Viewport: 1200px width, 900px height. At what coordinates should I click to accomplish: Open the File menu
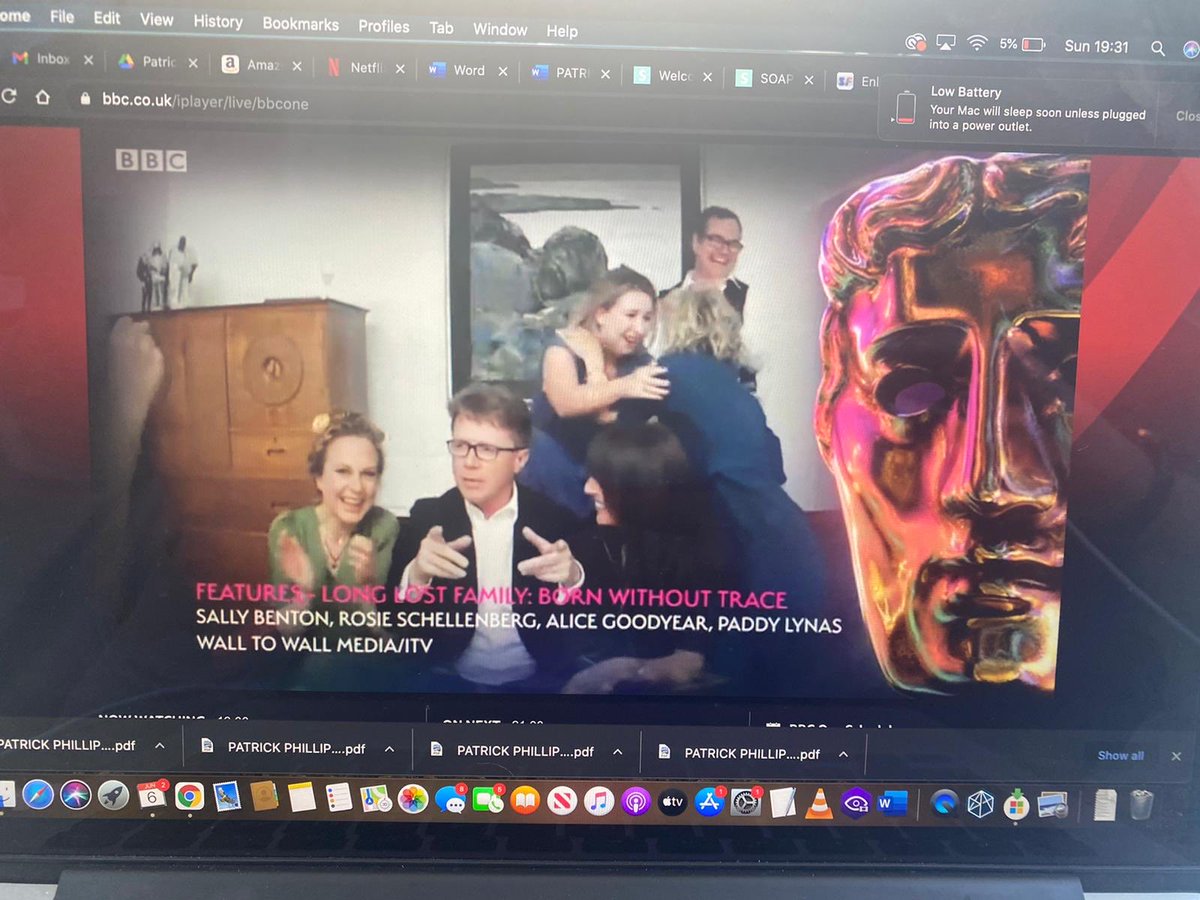[x=62, y=17]
